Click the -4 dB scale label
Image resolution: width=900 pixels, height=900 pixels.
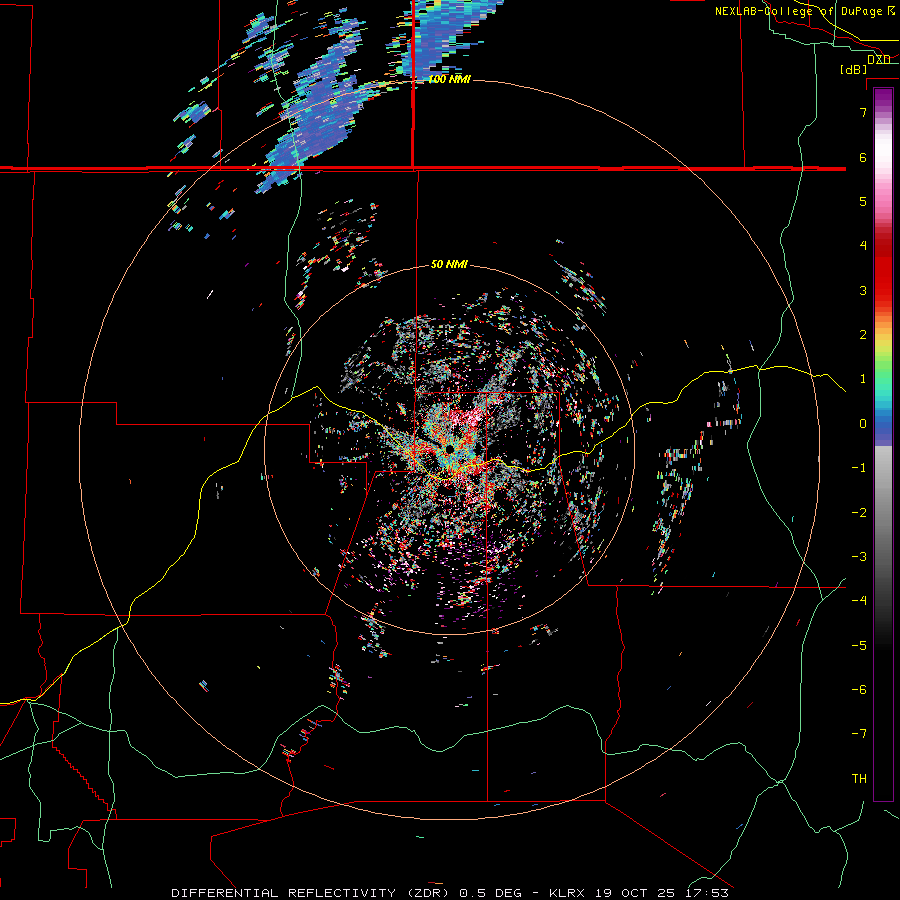[859, 600]
